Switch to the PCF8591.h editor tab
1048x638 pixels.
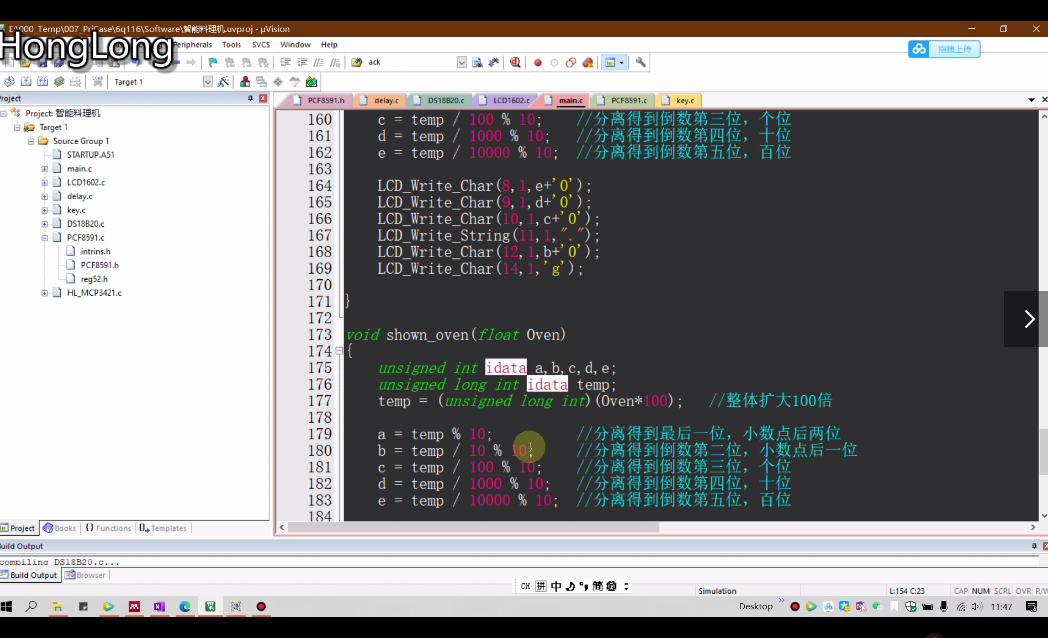click(319, 100)
